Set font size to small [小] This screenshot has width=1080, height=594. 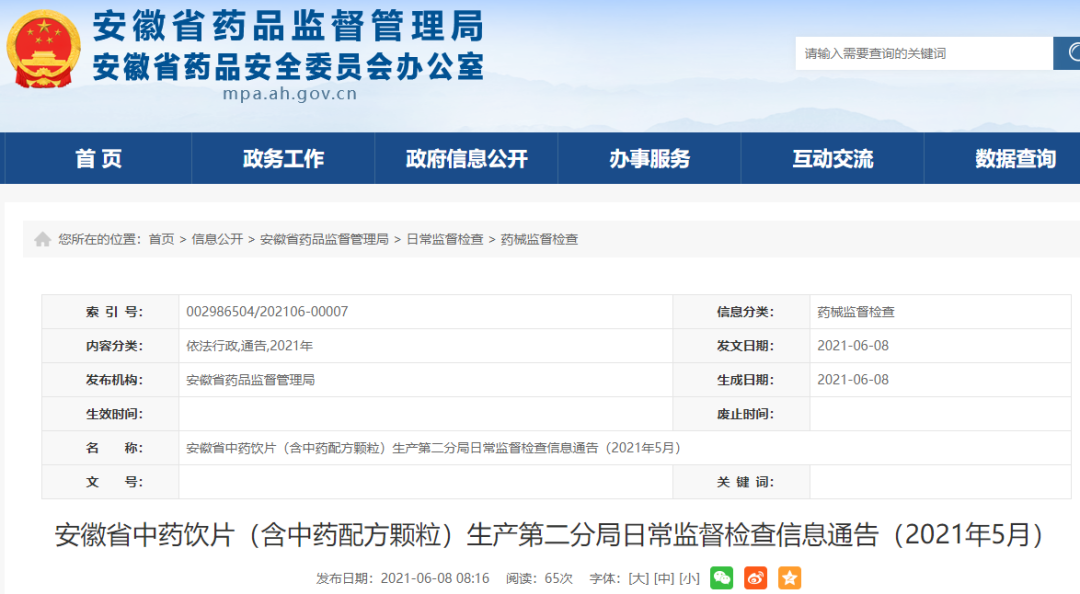coord(689,578)
